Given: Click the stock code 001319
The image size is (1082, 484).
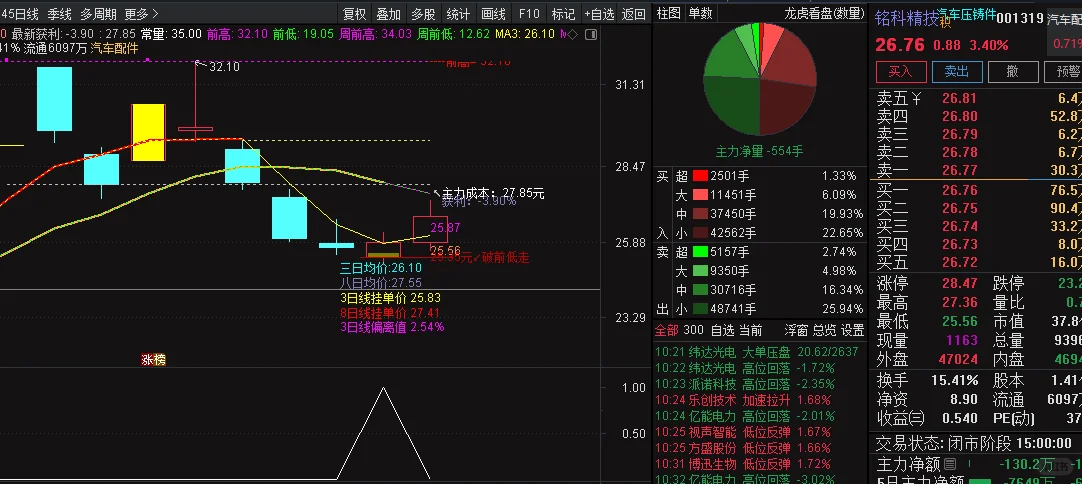Looking at the screenshot, I should coord(1020,19).
